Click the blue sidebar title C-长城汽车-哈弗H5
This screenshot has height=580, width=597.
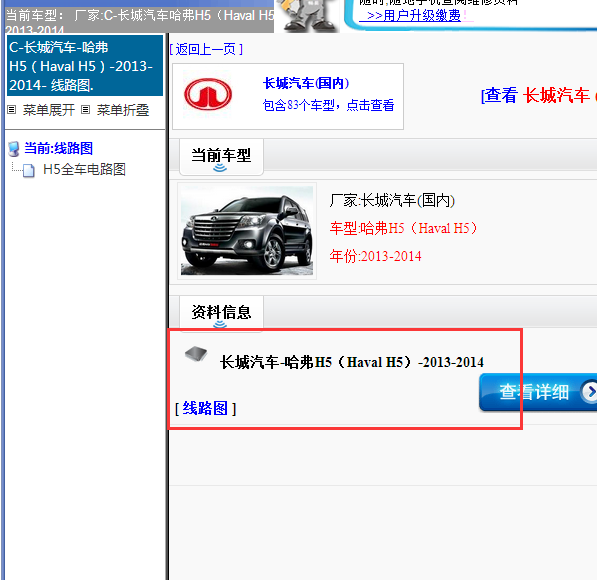(x=85, y=66)
